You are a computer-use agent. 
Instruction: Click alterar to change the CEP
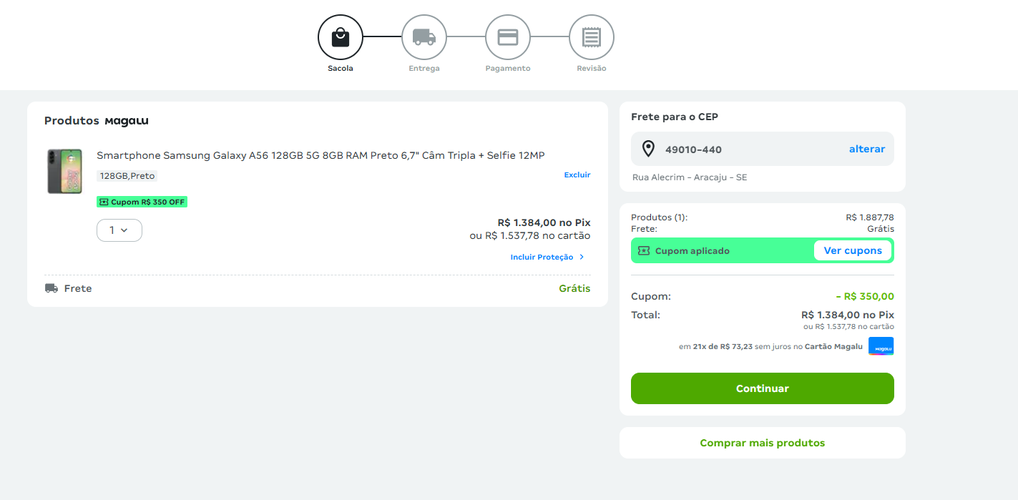tap(867, 149)
